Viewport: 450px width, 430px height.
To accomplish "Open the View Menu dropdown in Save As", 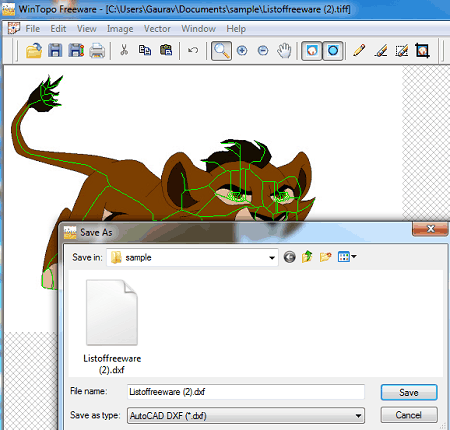I will [347, 257].
